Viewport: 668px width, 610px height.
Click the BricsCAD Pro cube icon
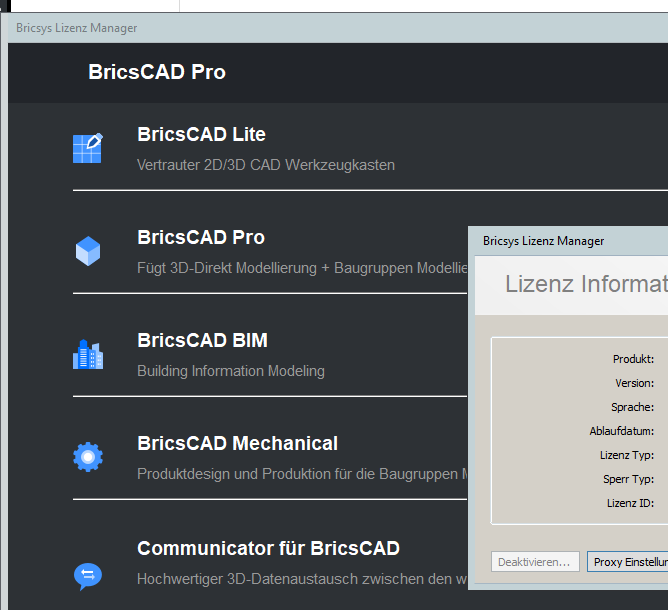coord(88,251)
